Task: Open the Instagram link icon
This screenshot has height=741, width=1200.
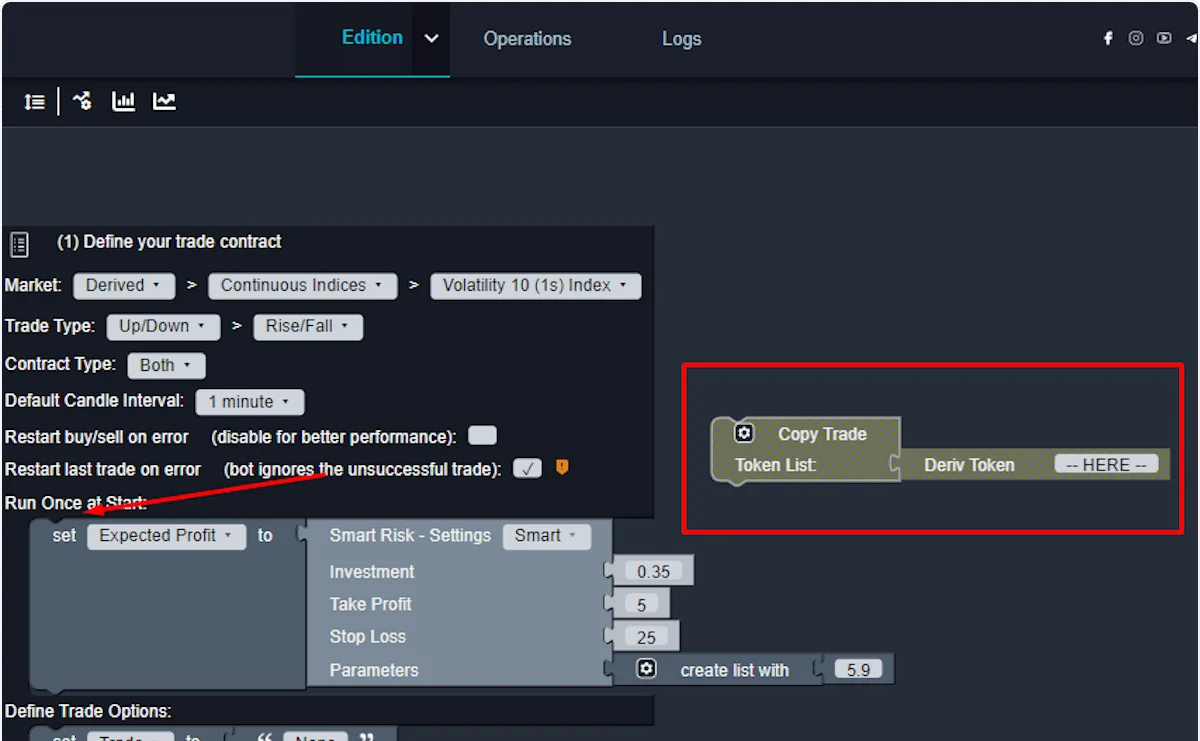Action: tap(1136, 38)
